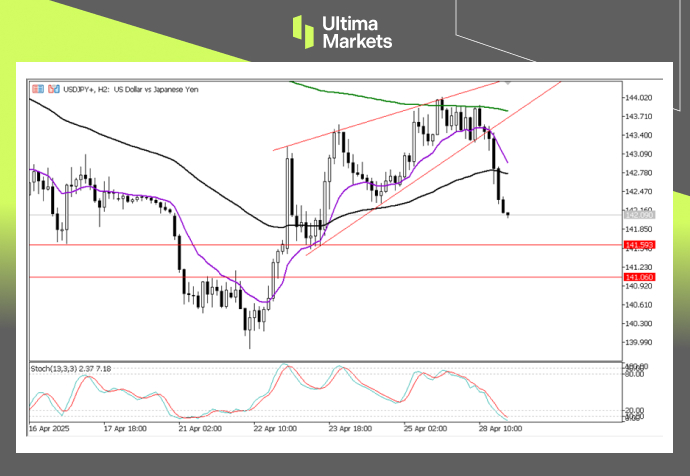Click the red 141.060 price level tag
690x476 pixels.
[x=638, y=277]
